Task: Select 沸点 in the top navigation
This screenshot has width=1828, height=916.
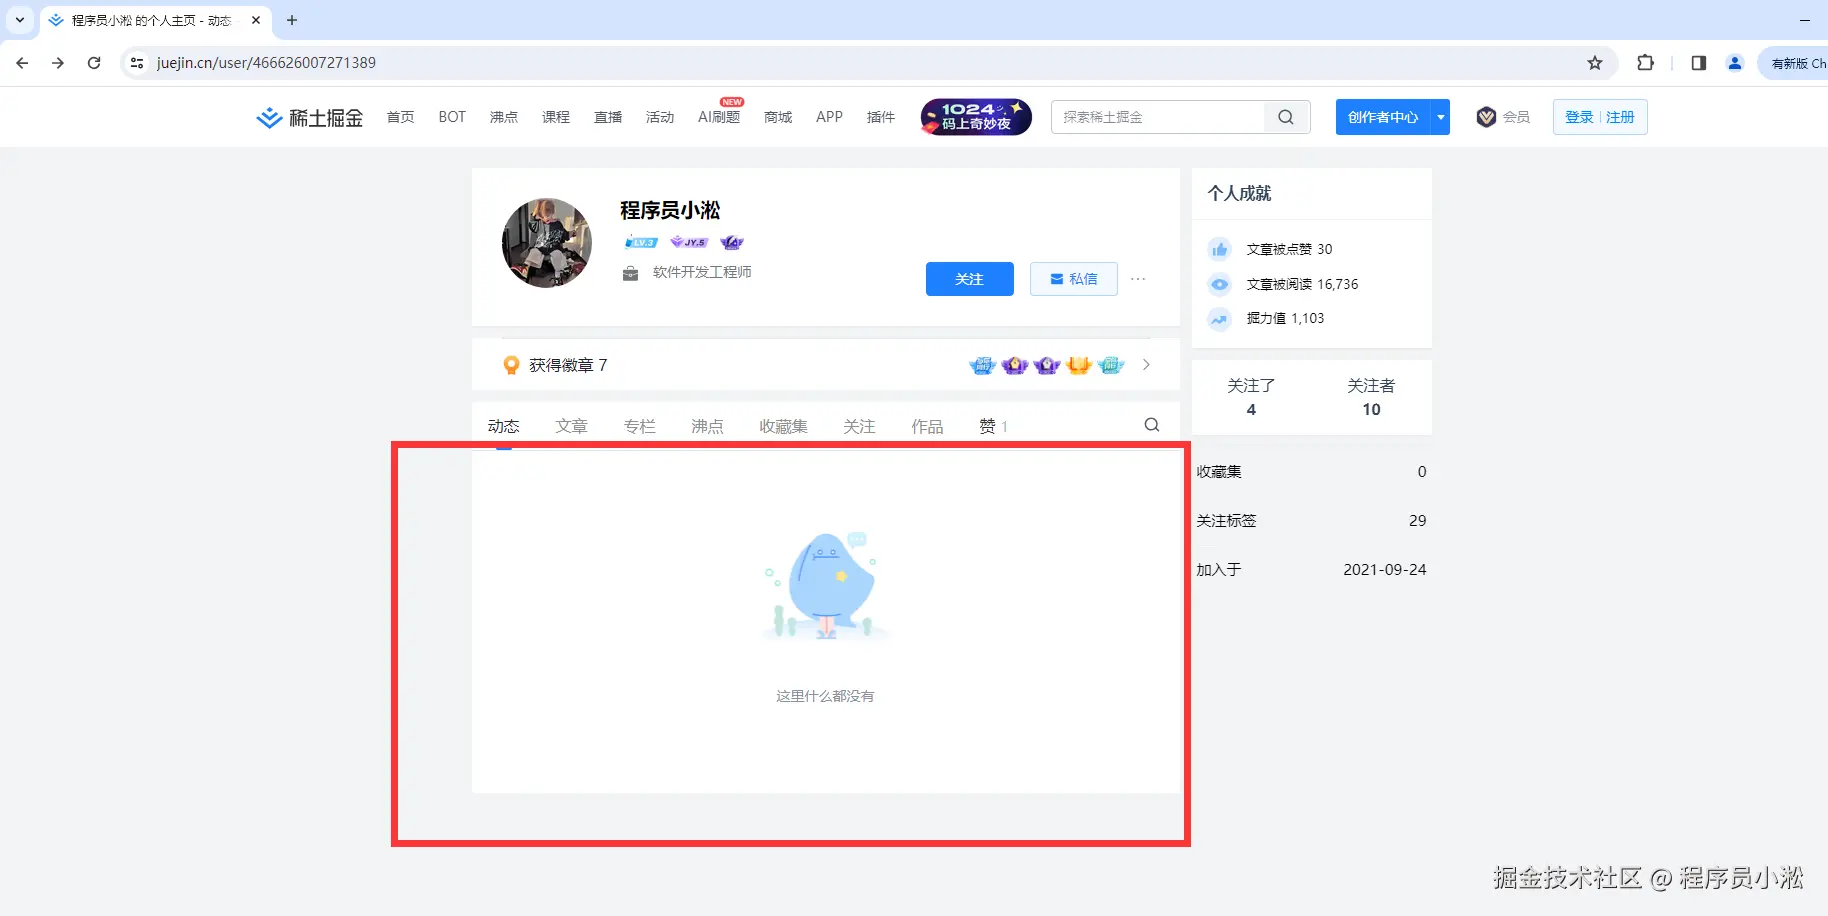Action: click(504, 117)
